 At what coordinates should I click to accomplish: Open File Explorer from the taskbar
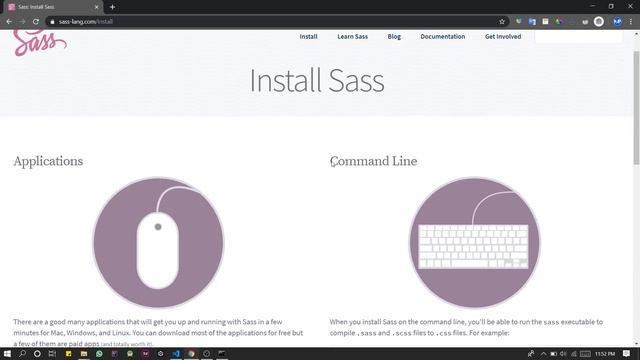tap(84, 353)
